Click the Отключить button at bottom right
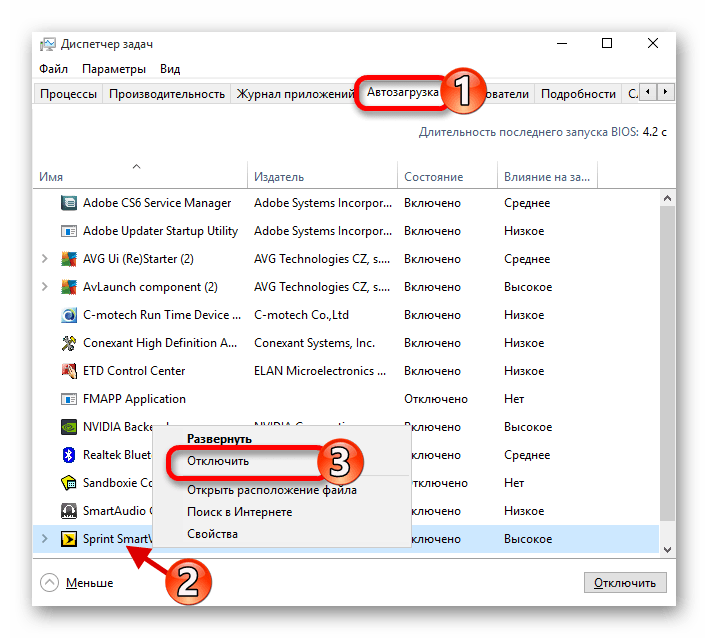Viewport: 708px width, 638px height. tap(625, 582)
